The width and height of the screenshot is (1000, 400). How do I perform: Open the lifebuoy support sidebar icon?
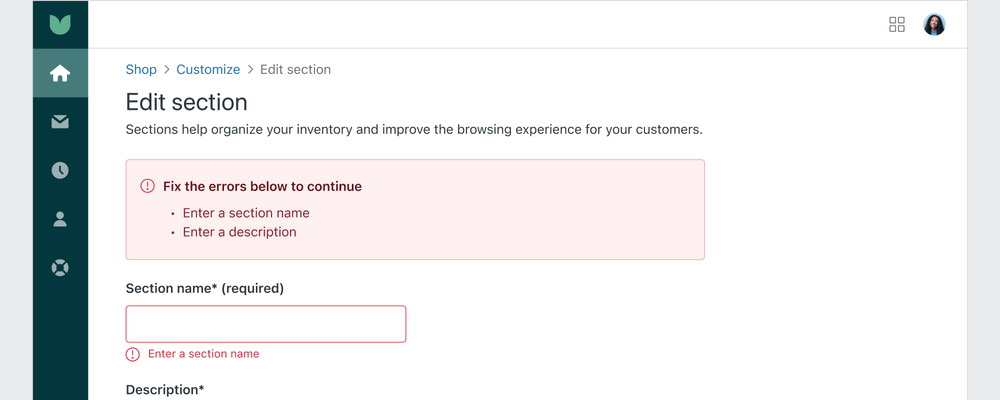[x=60, y=268]
